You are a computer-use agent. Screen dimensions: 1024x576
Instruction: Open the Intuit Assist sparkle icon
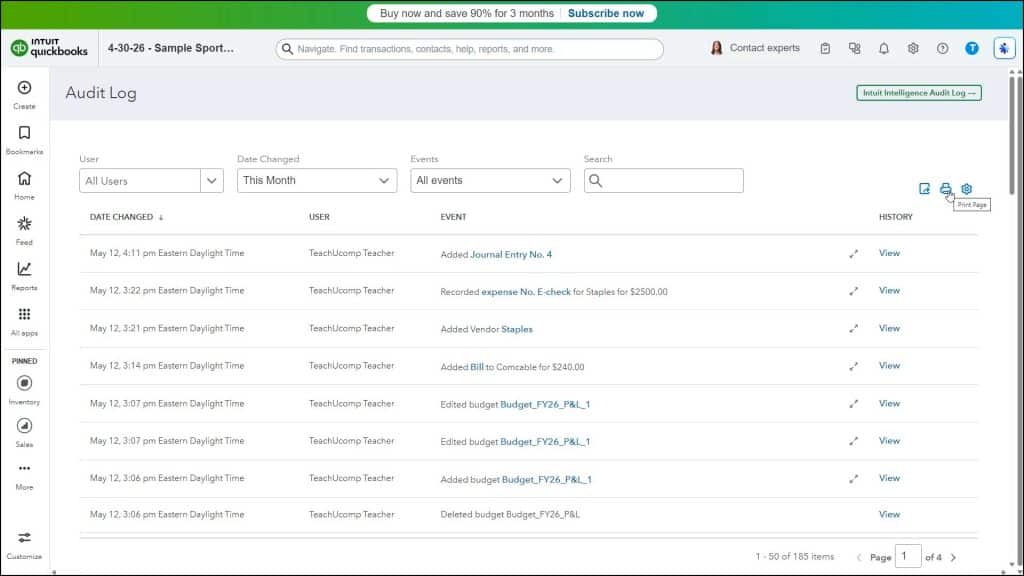[1004, 48]
